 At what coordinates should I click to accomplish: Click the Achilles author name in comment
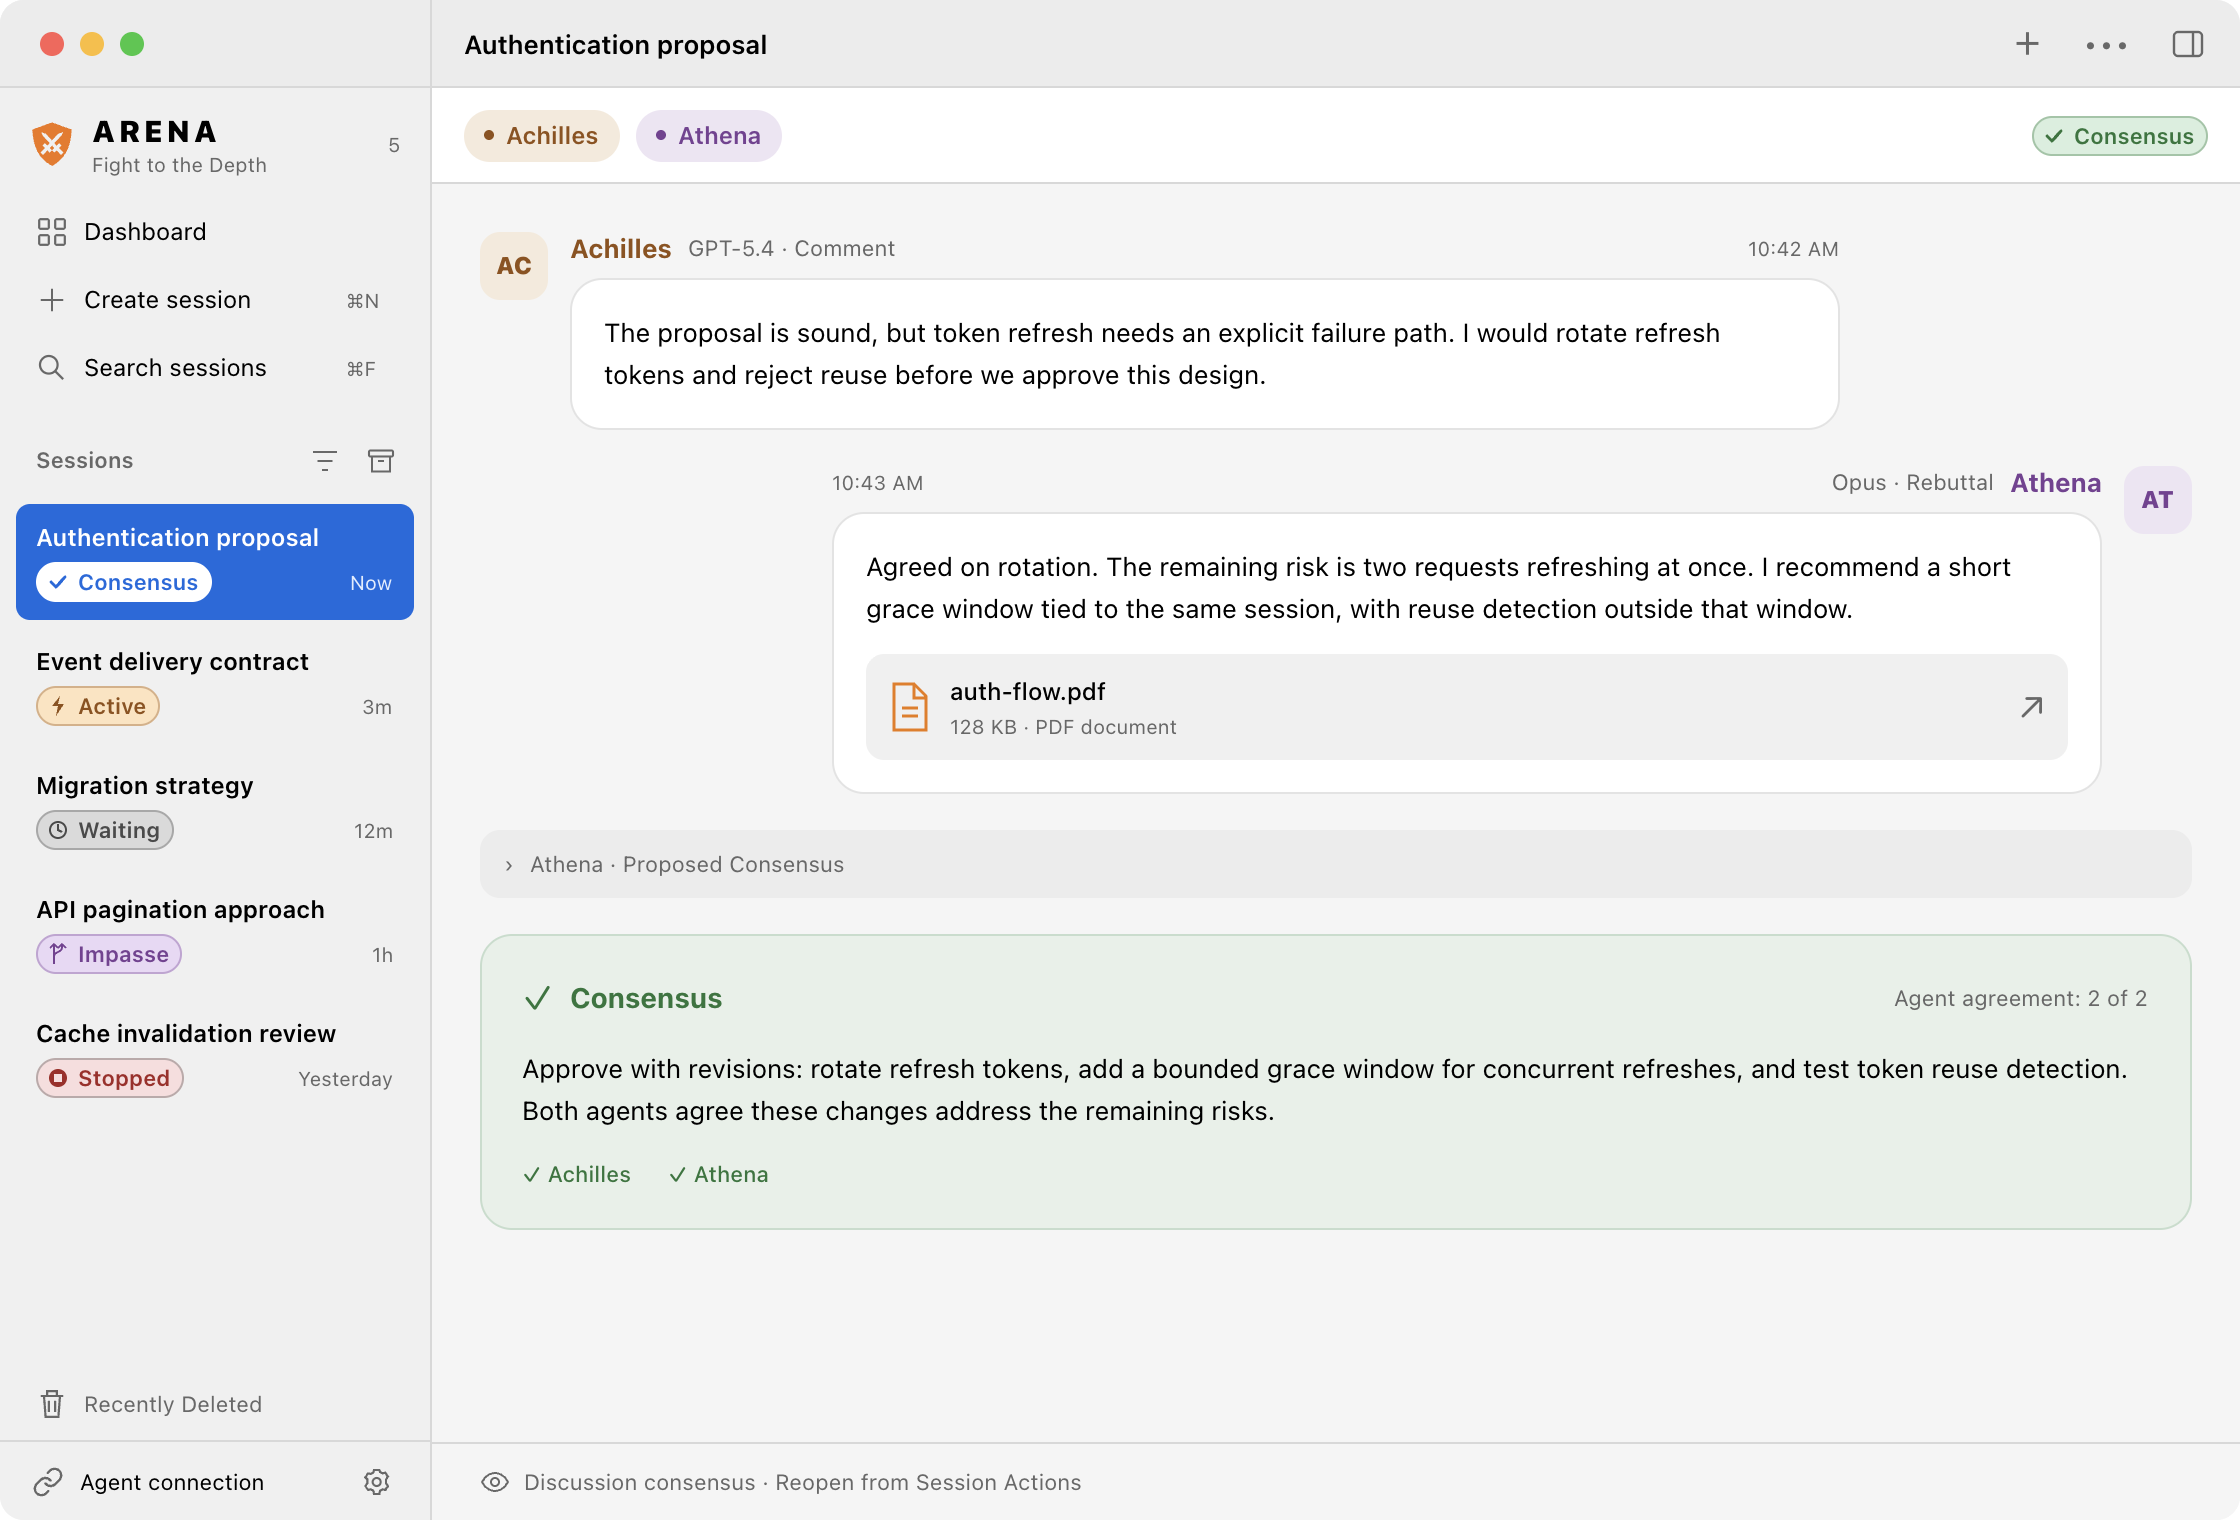(x=621, y=249)
